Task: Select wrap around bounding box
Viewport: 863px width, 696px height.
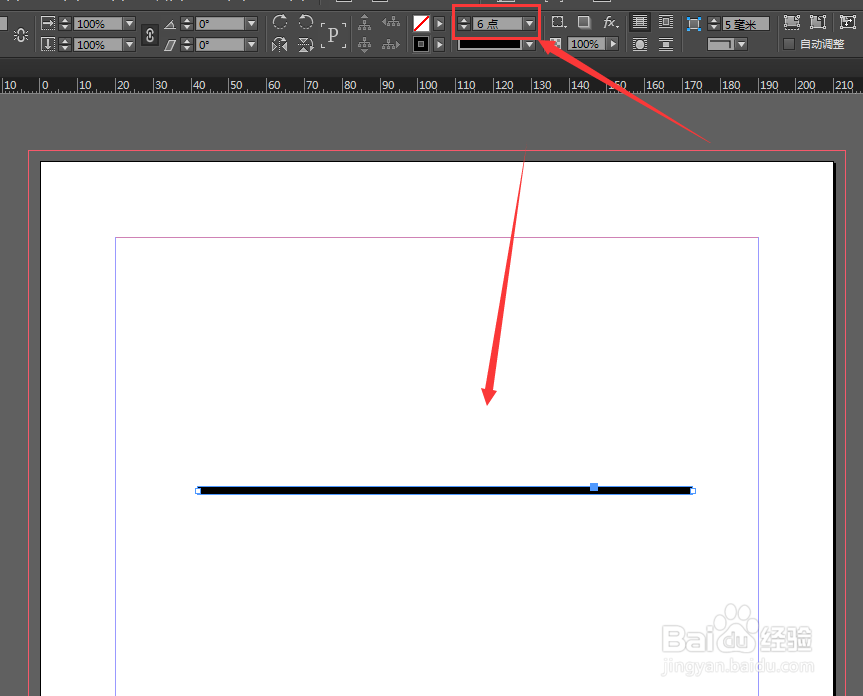Action: click(x=666, y=22)
